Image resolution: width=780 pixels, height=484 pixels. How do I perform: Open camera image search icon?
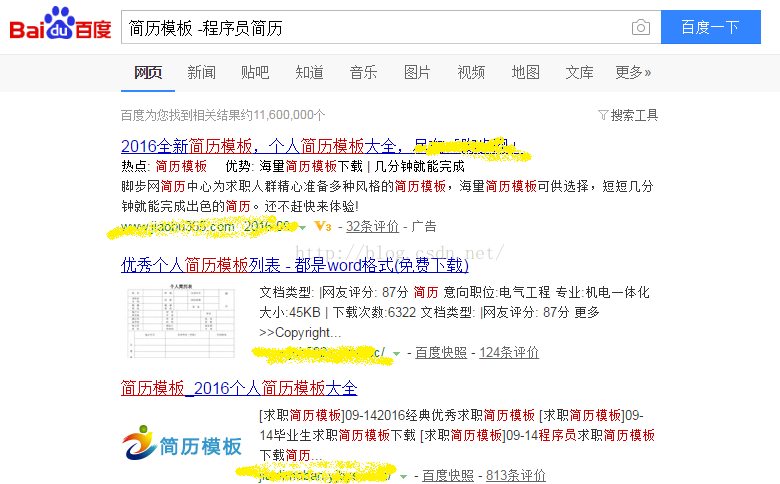(641, 27)
